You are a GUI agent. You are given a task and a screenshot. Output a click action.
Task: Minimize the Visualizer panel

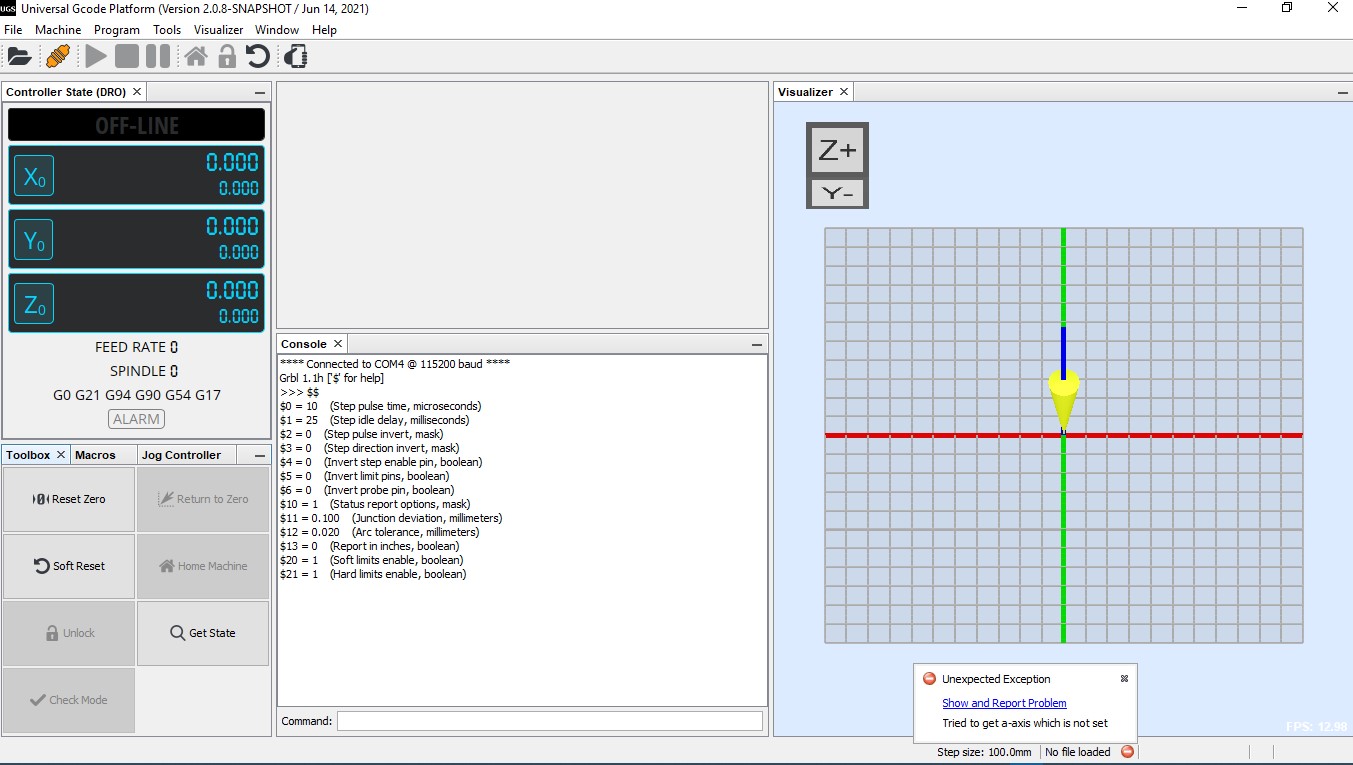1343,92
